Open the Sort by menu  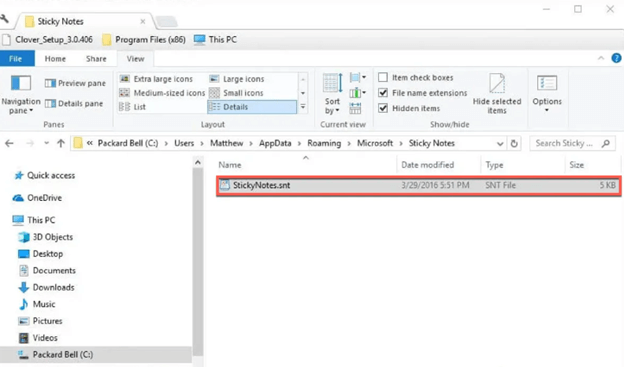tap(332, 94)
